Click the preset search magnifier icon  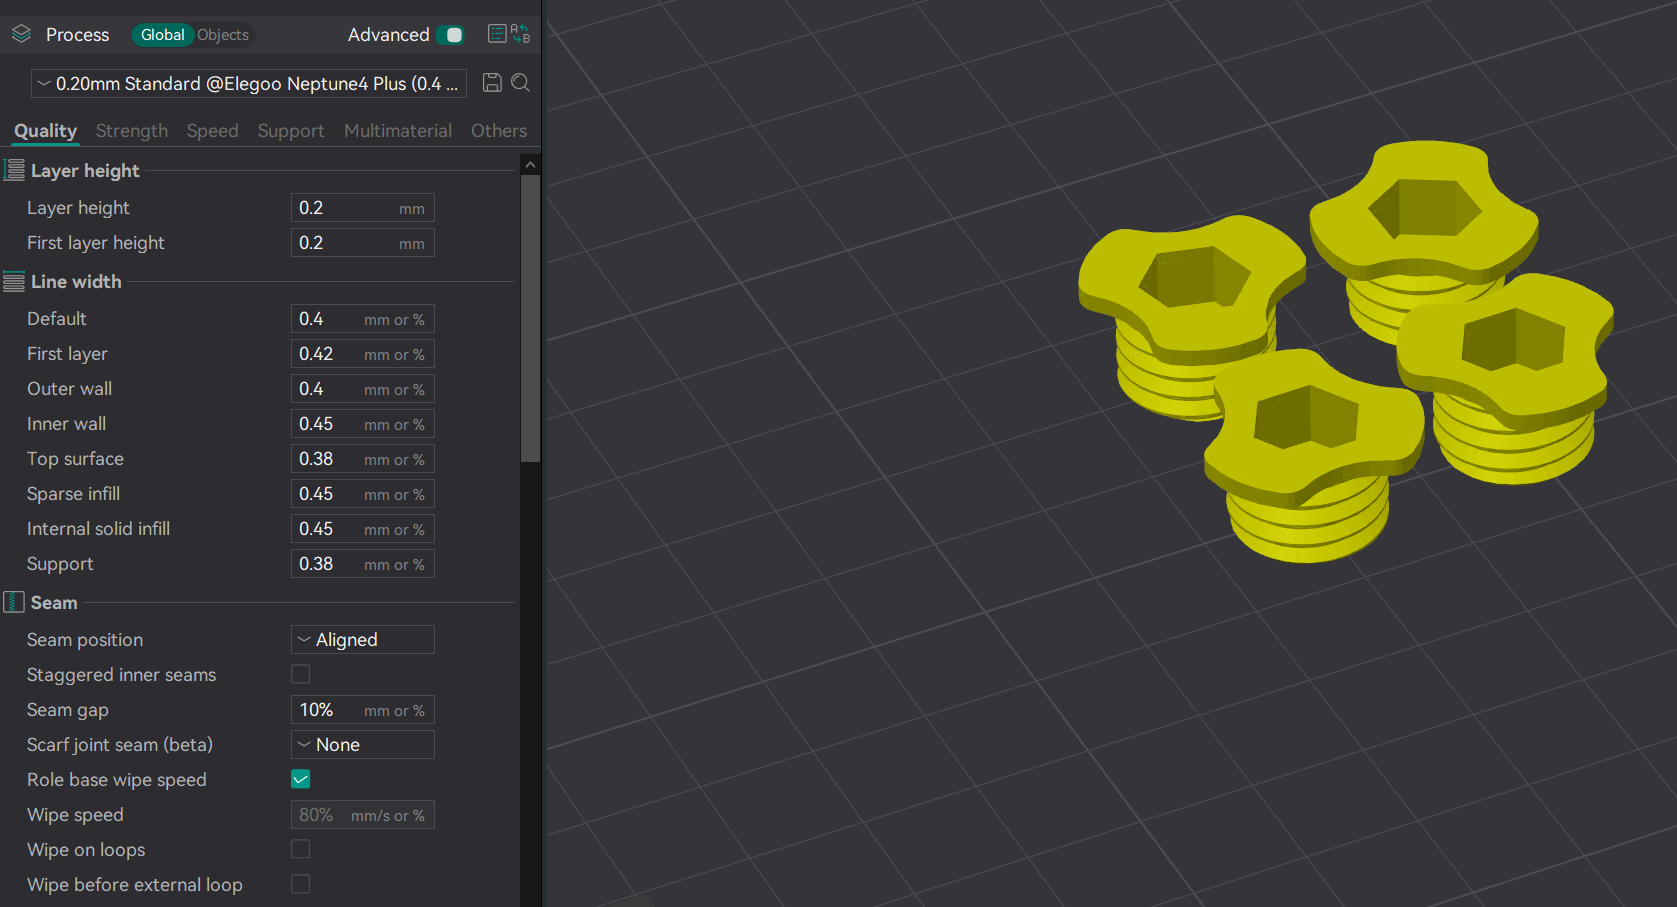point(520,83)
